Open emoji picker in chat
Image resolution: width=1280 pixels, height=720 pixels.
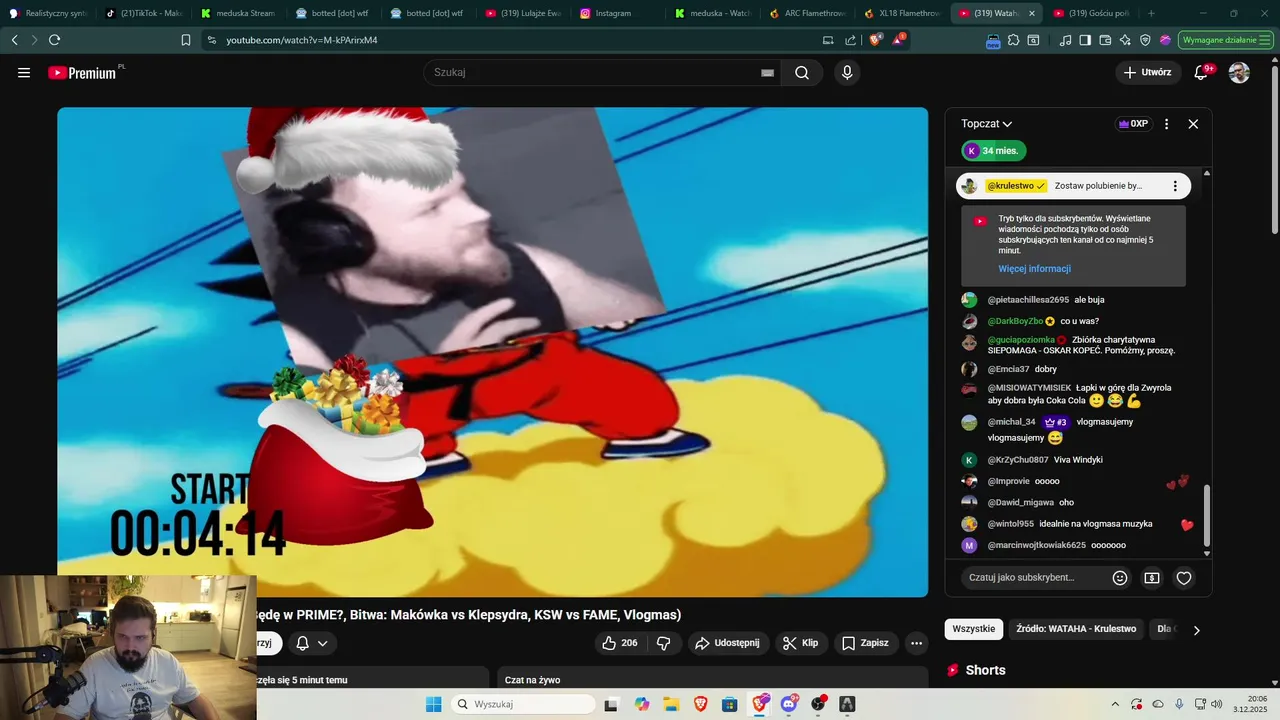tap(1120, 578)
